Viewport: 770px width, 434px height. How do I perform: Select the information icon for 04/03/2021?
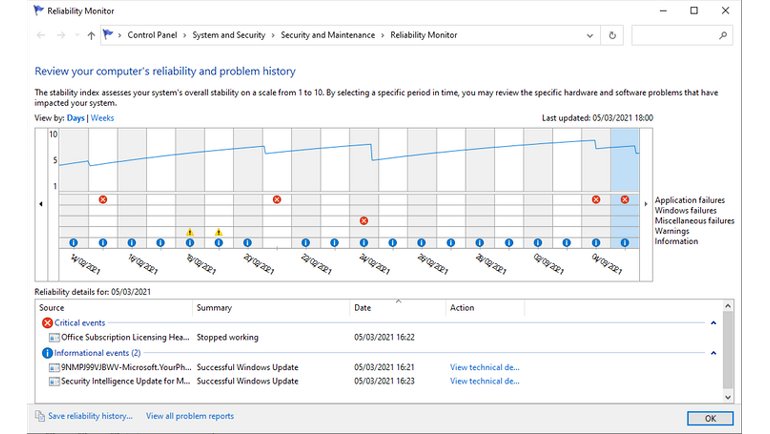tap(596, 243)
